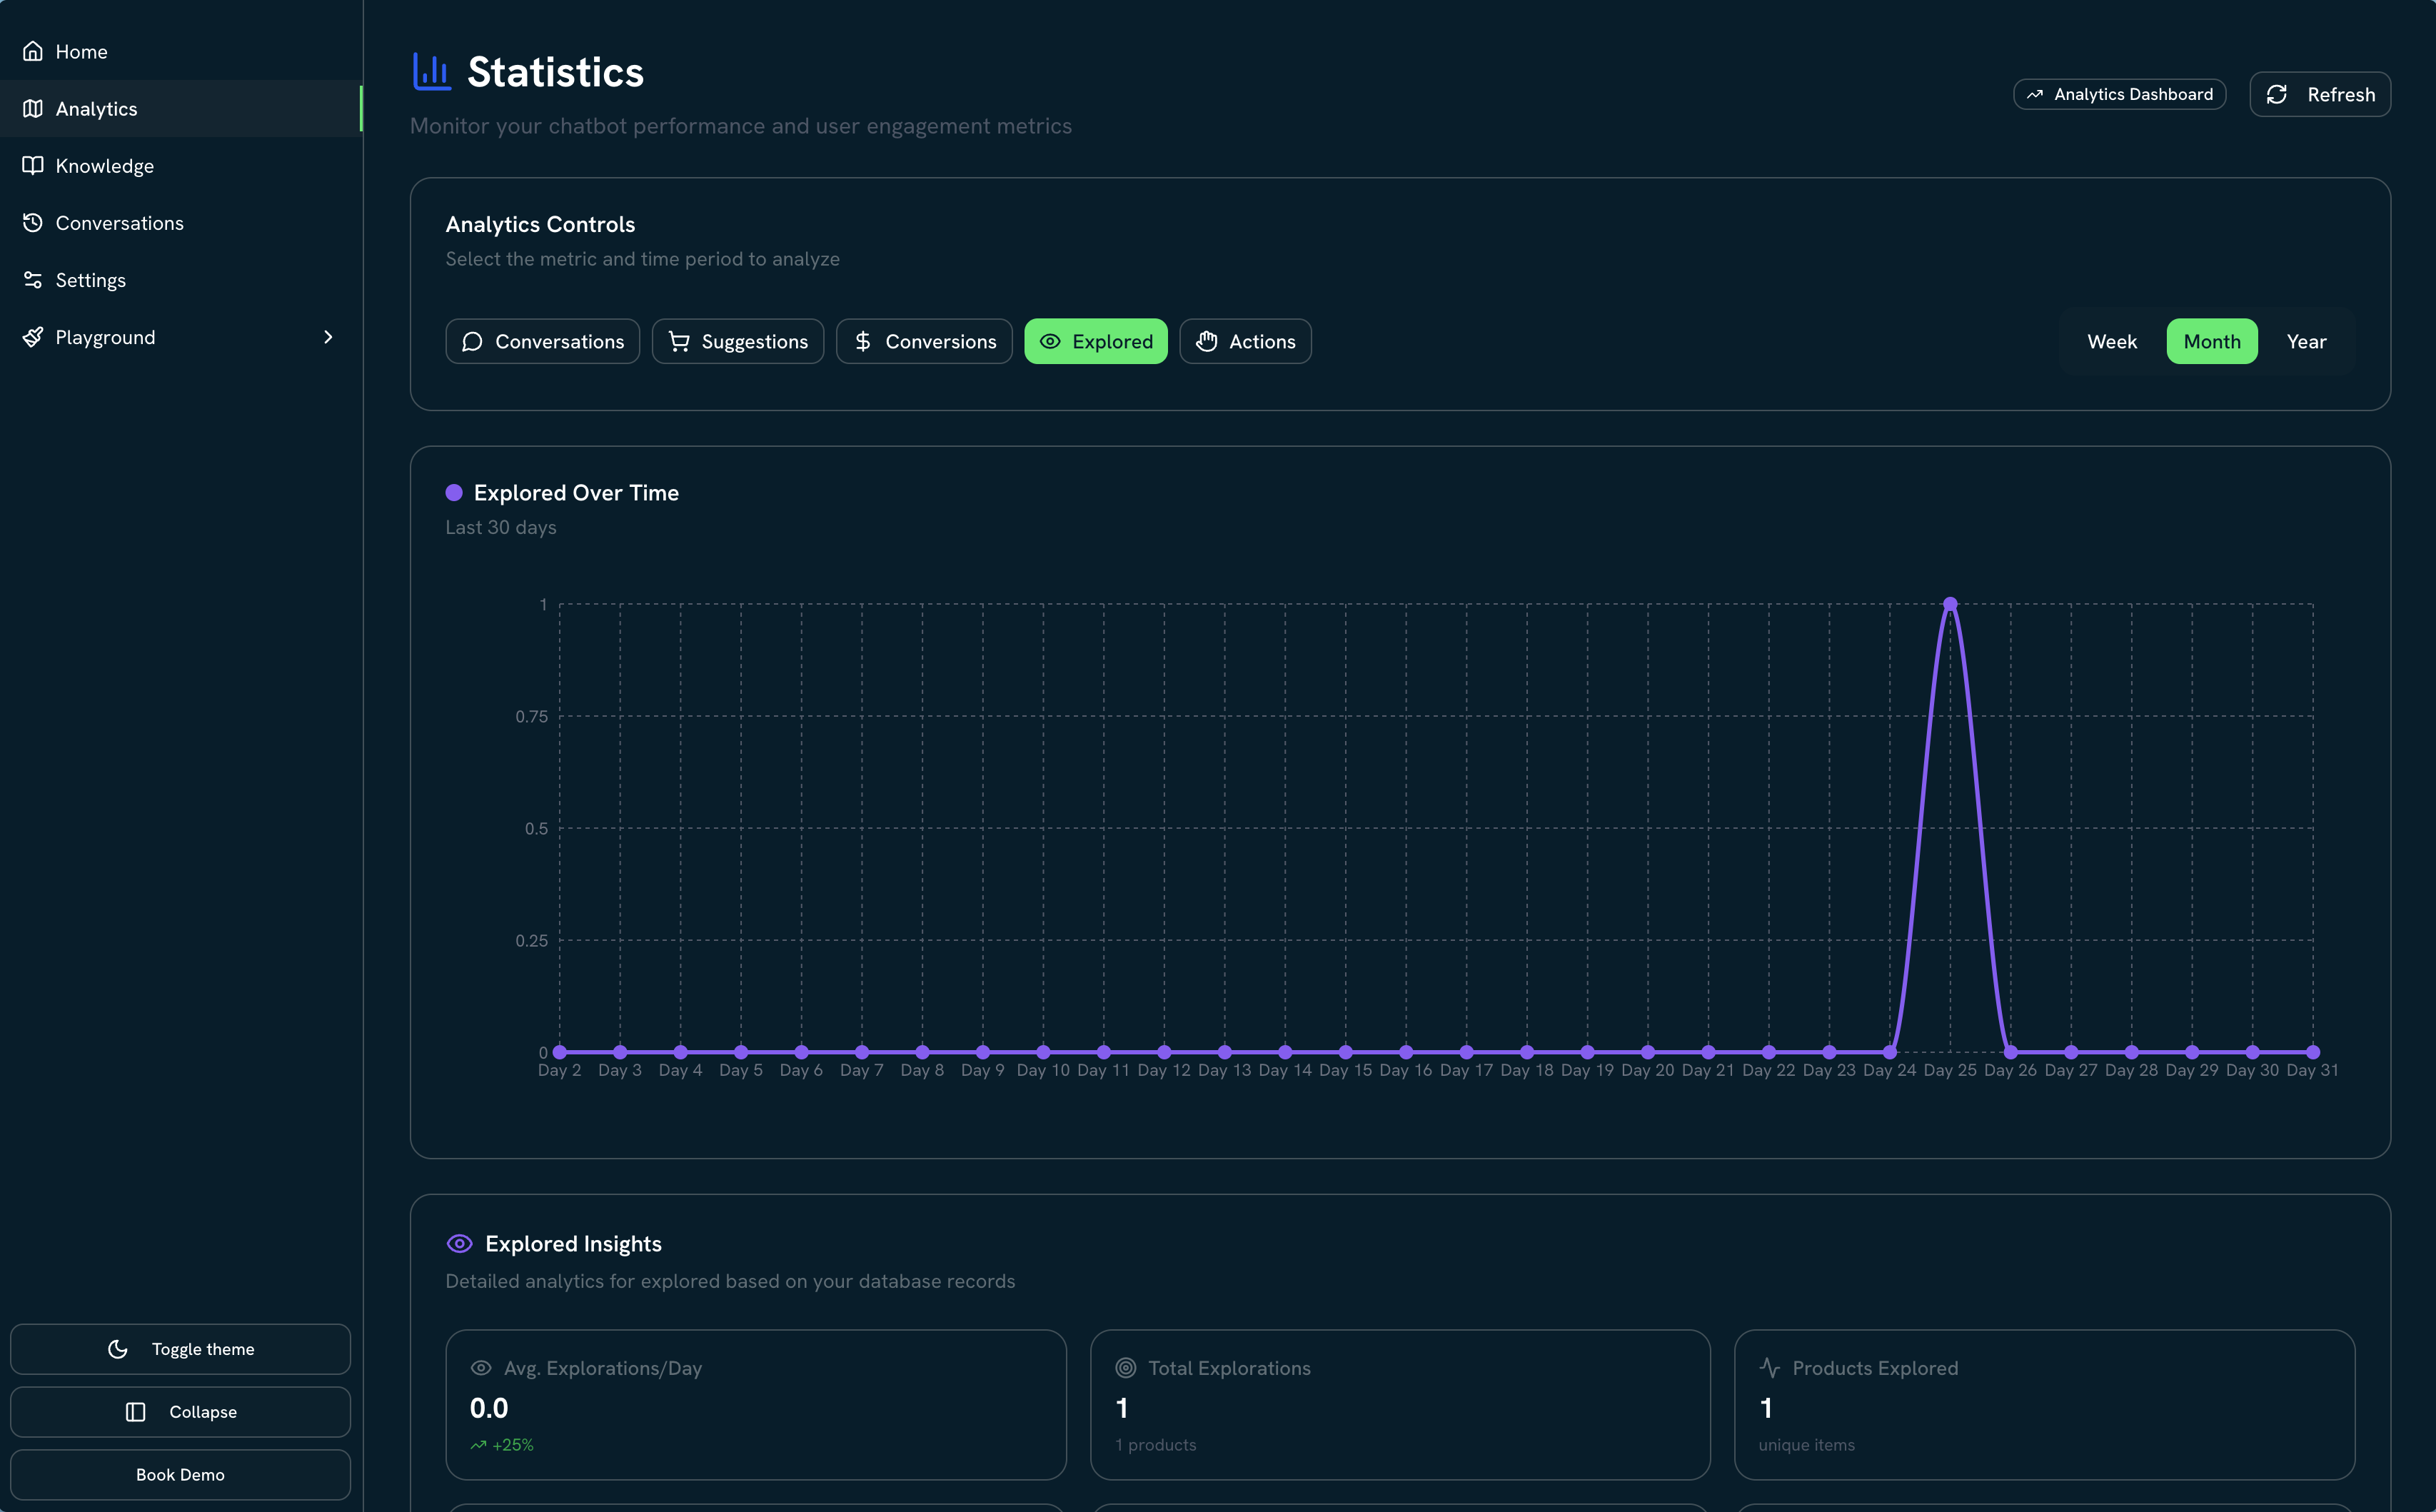2436x1512 pixels.
Task: Select the Explored metric toggle
Action: (x=1096, y=341)
